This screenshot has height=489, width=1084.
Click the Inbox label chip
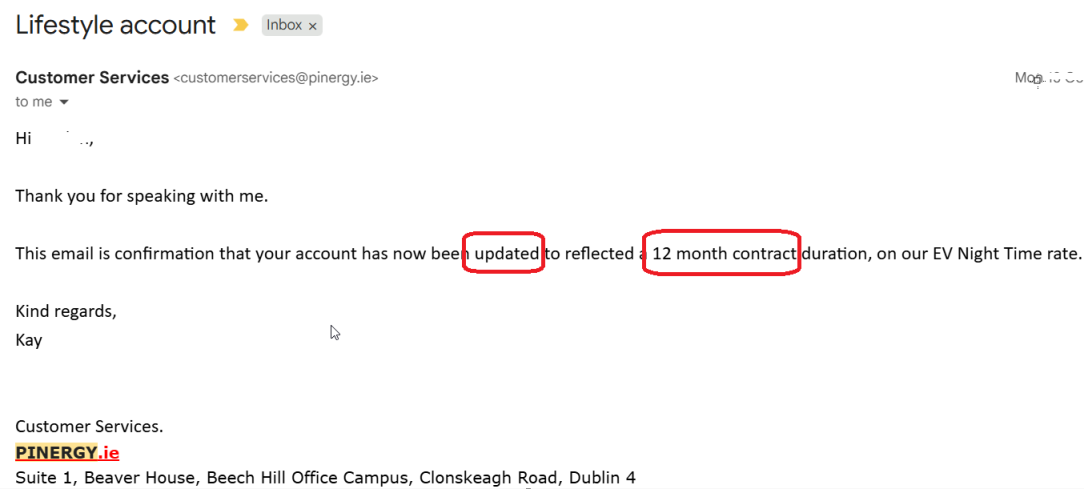284,26
